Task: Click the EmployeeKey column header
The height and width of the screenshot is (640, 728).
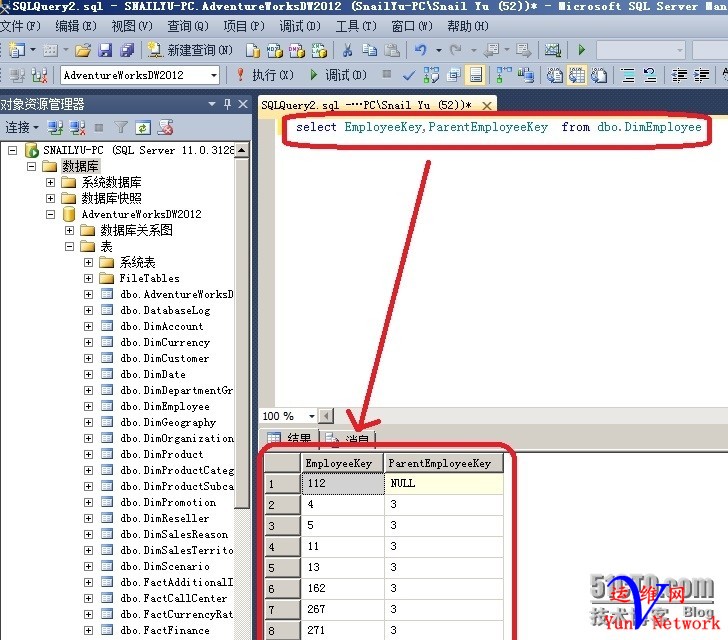Action: [342, 463]
